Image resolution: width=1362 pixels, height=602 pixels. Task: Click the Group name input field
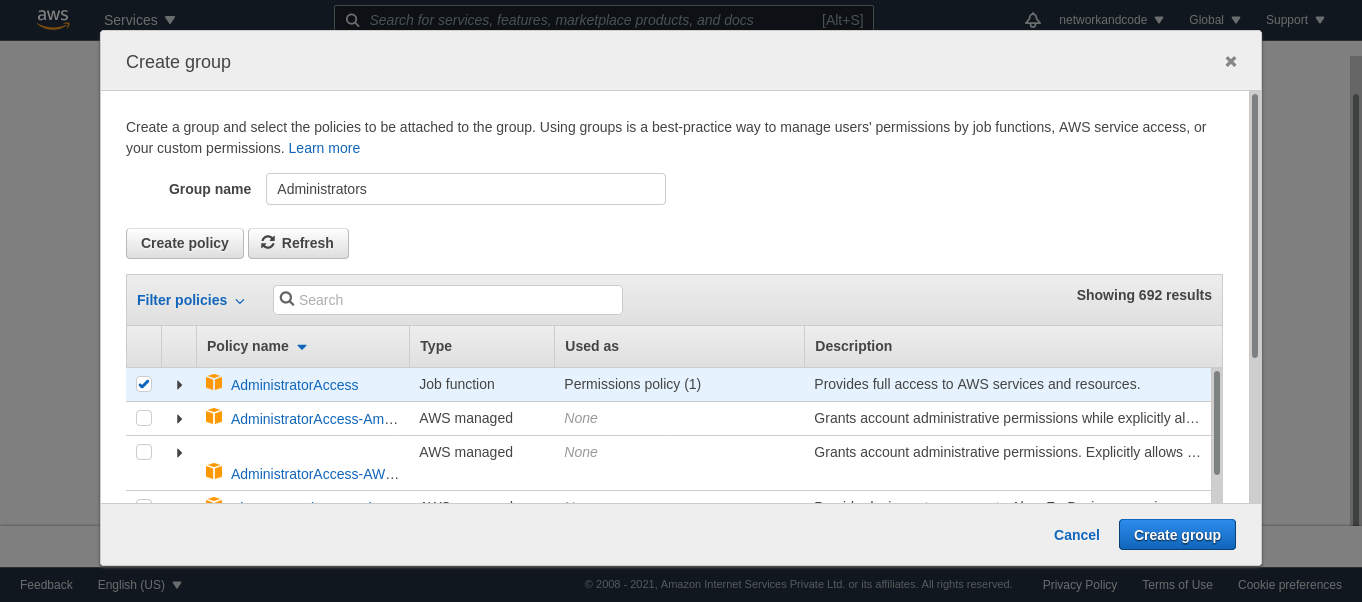466,189
